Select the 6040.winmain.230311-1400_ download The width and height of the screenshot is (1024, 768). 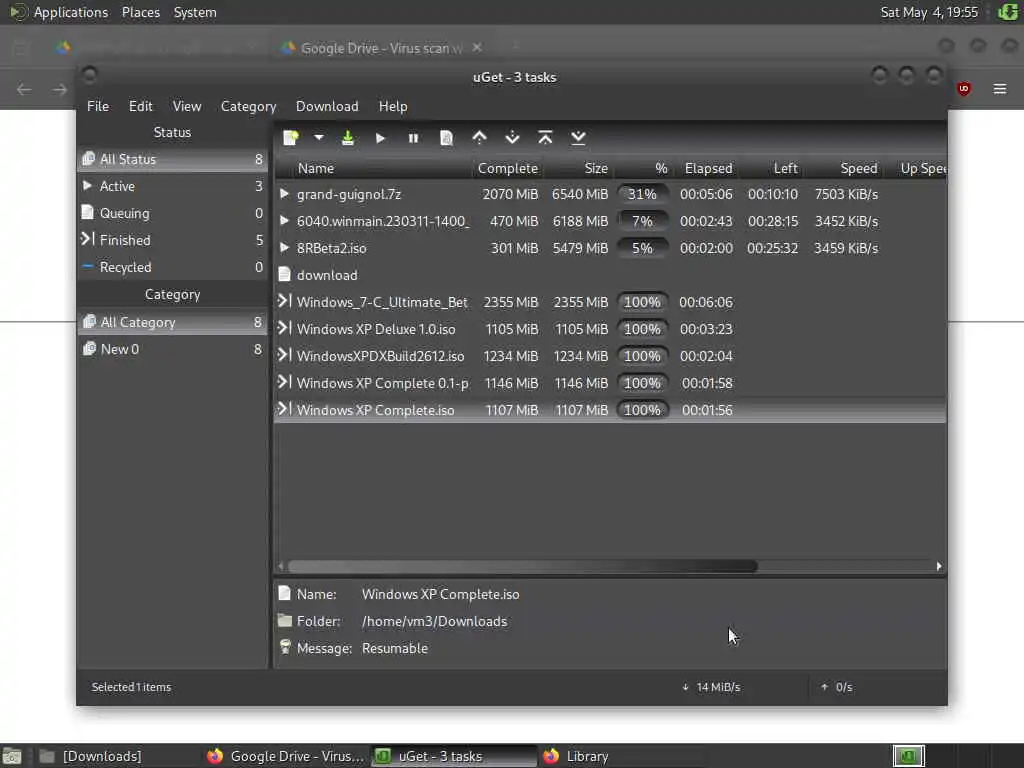[x=610, y=221]
